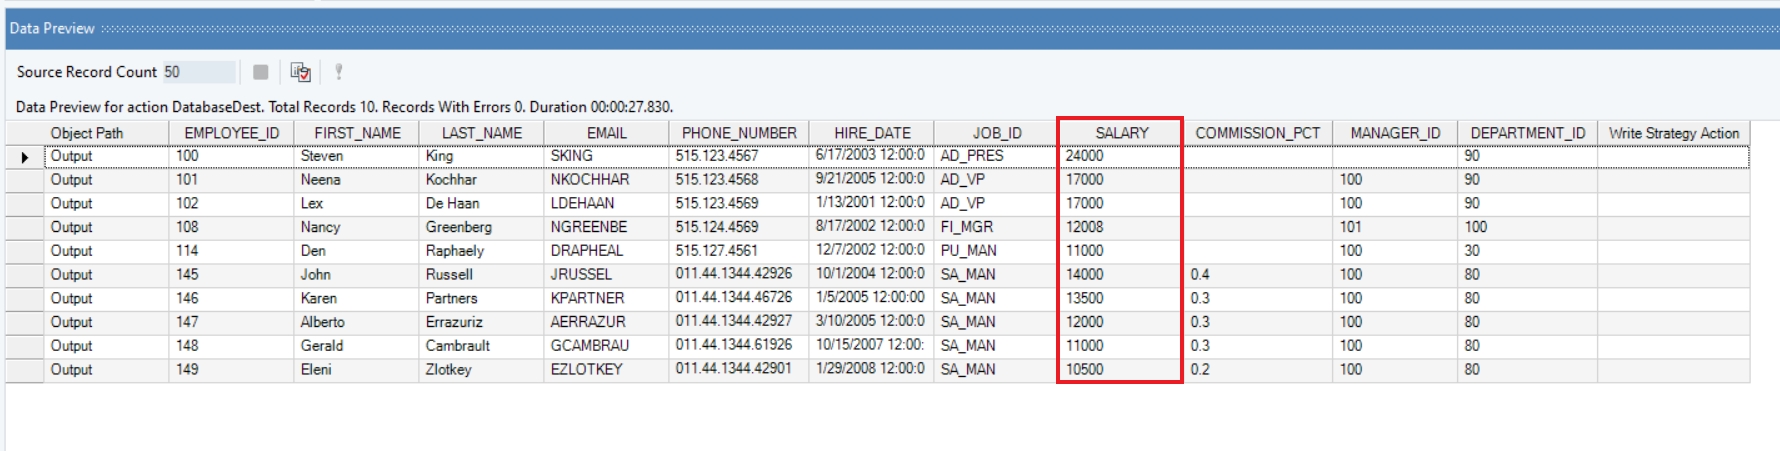Click the document with red checkmark icon
This screenshot has height=451, width=1780.
300,72
